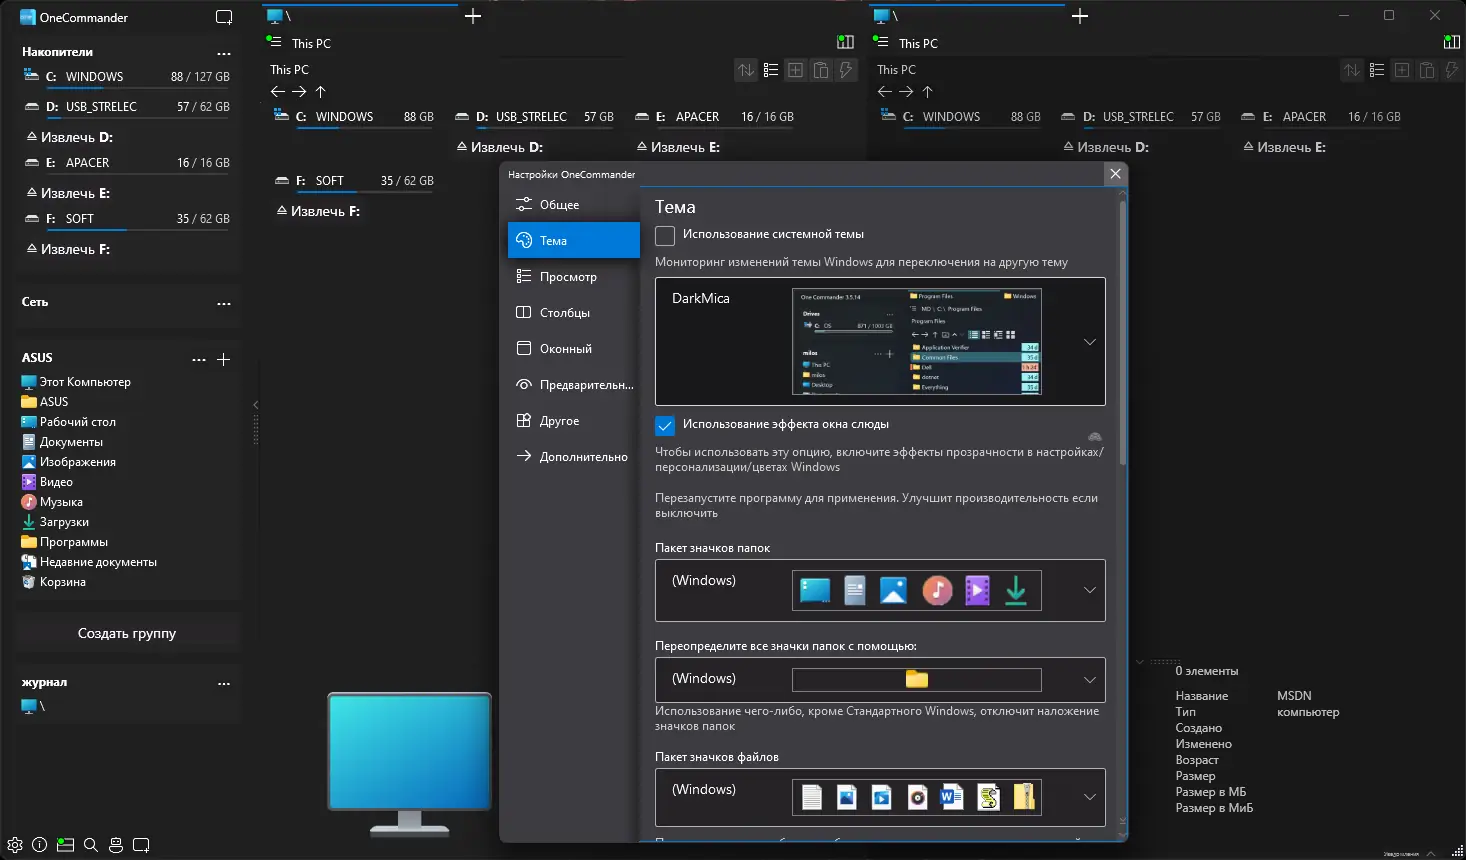This screenshot has width=1466, height=860.
Task: Navigate up one folder in the left pane
Action: click(321, 92)
